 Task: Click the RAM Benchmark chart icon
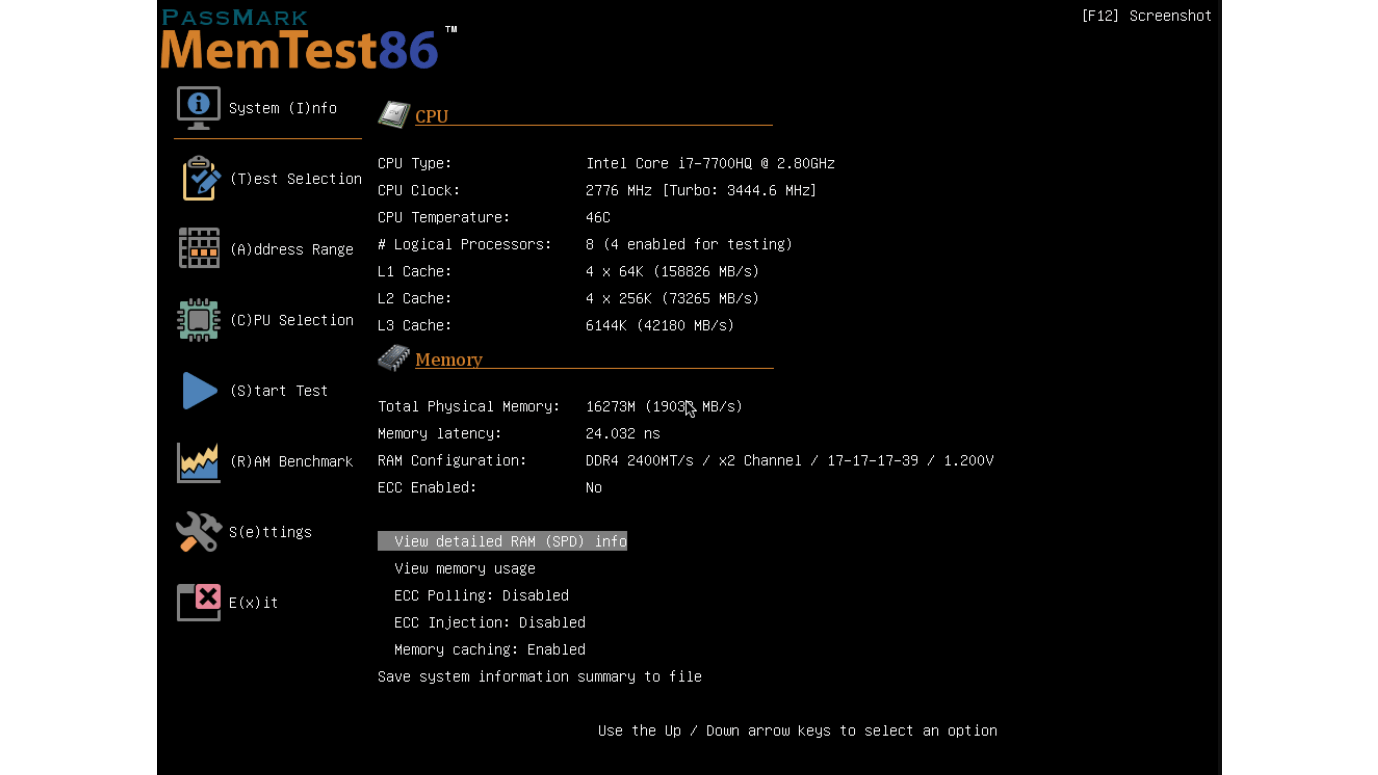pos(199,462)
